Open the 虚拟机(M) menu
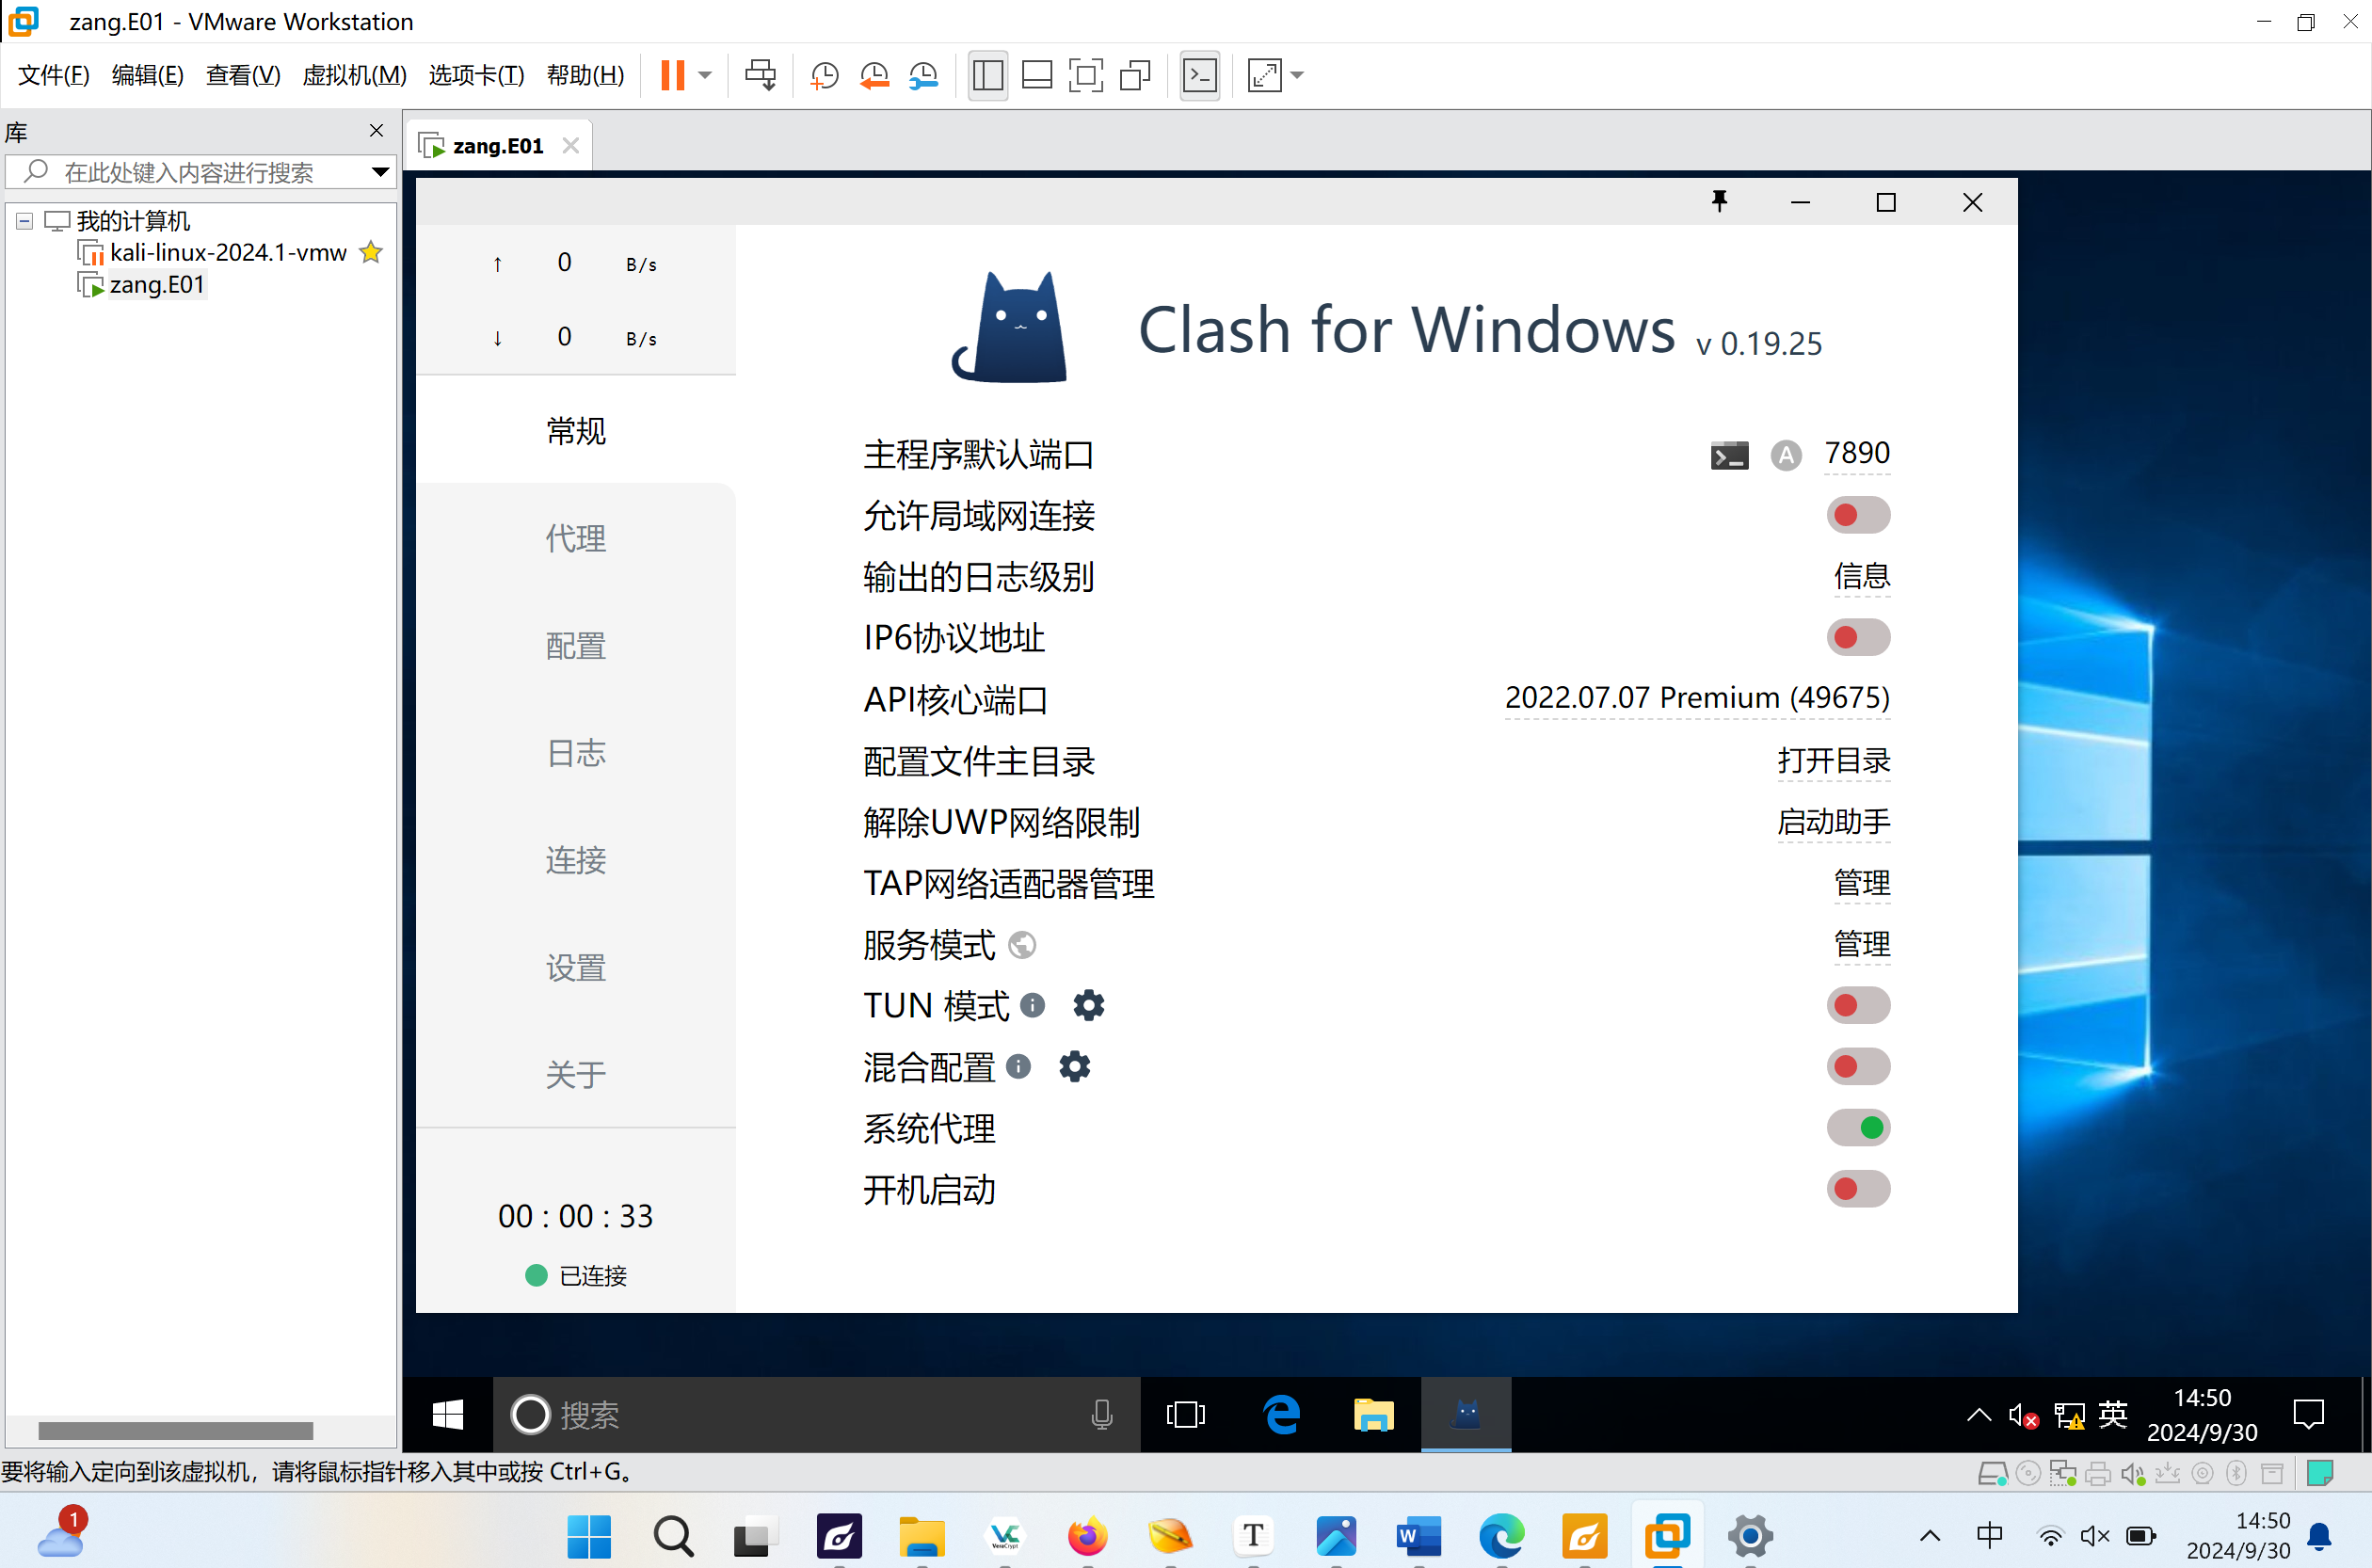2372x1568 pixels. pos(354,75)
